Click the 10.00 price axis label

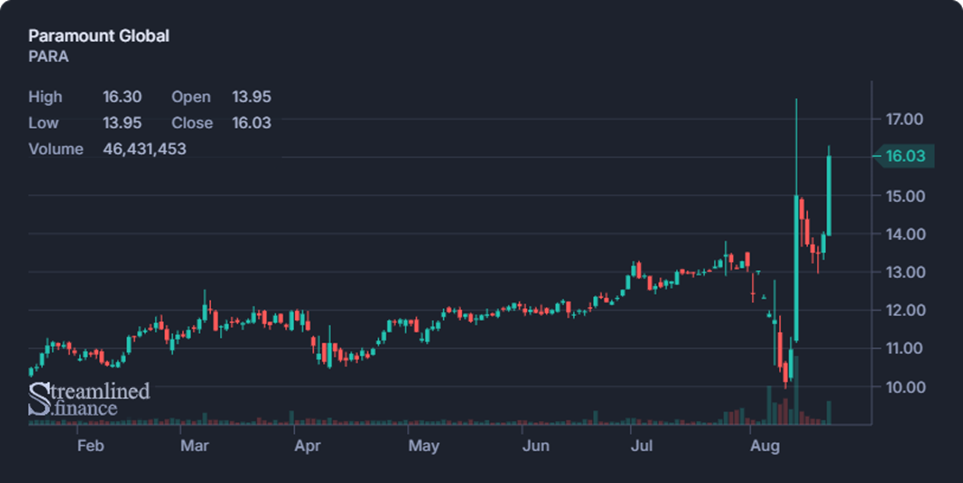904,387
